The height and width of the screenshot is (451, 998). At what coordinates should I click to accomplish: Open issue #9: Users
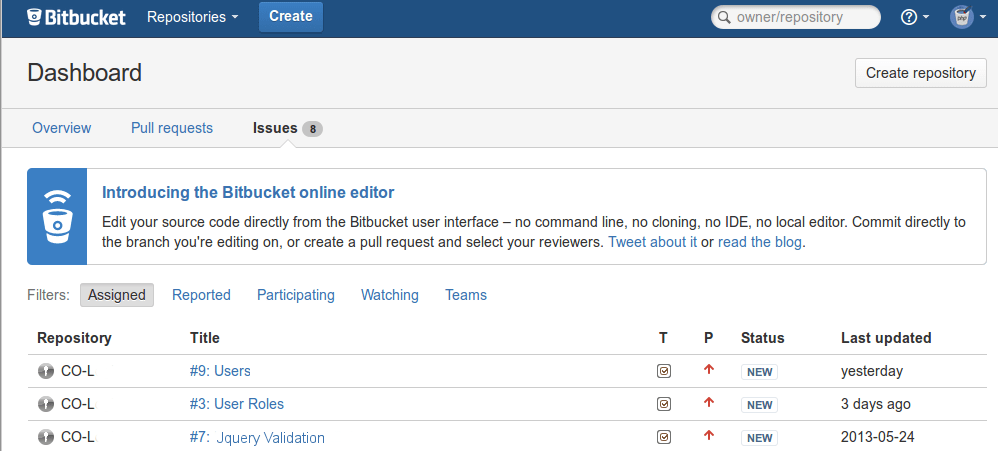[x=220, y=371]
